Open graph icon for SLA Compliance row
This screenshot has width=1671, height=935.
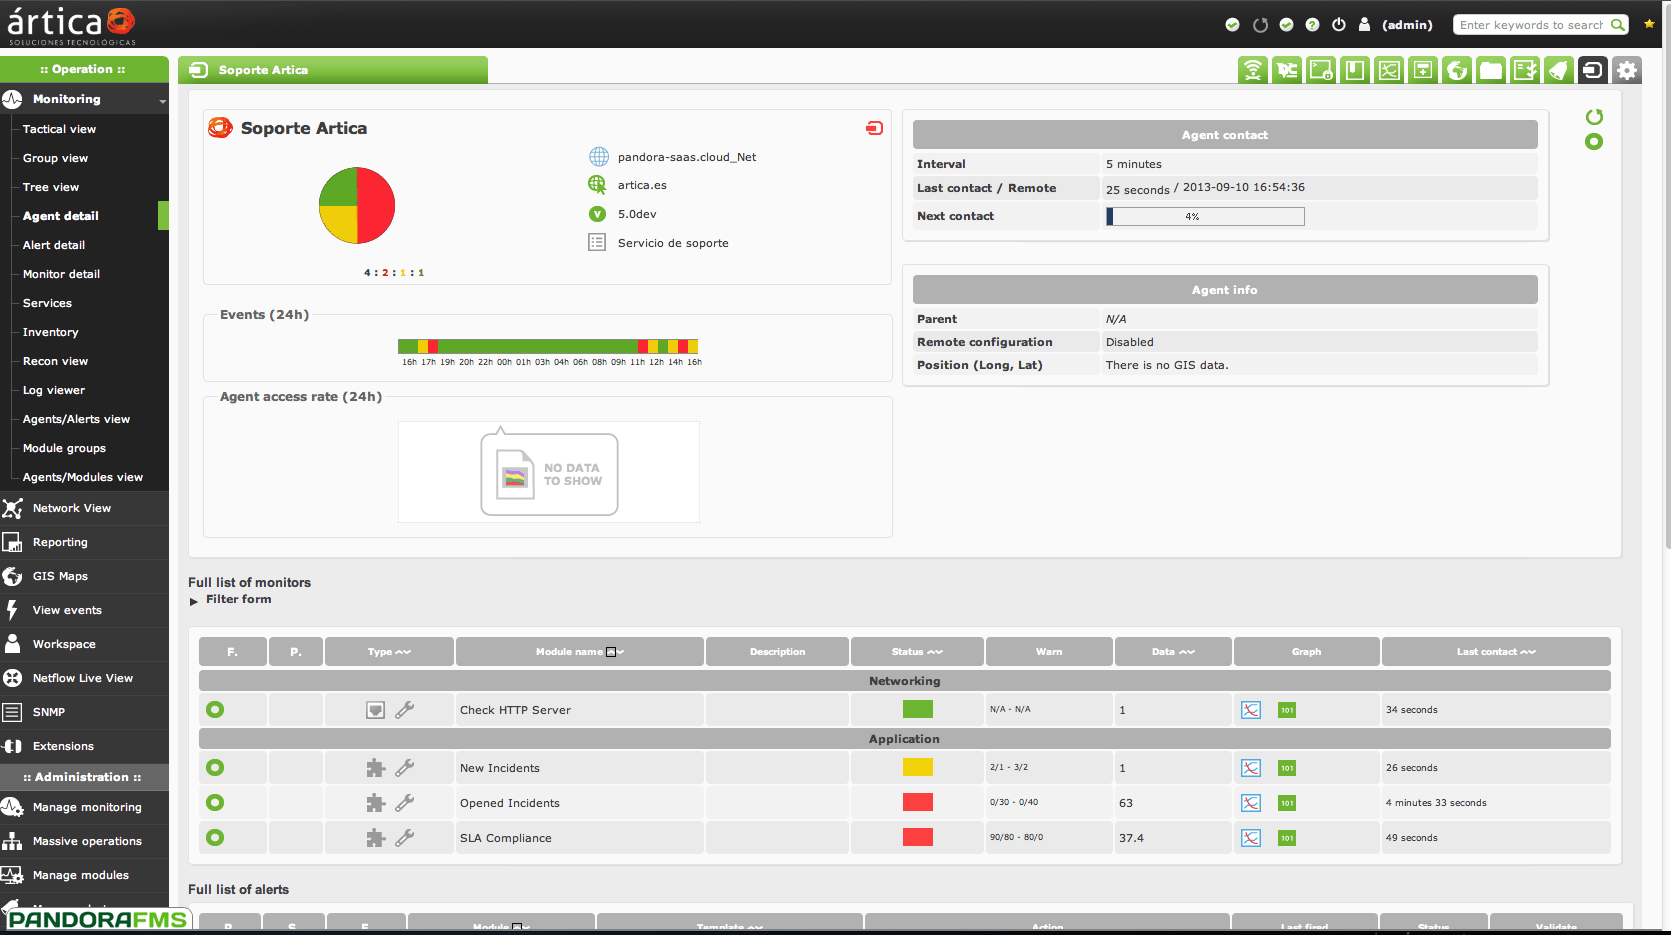[1251, 838]
